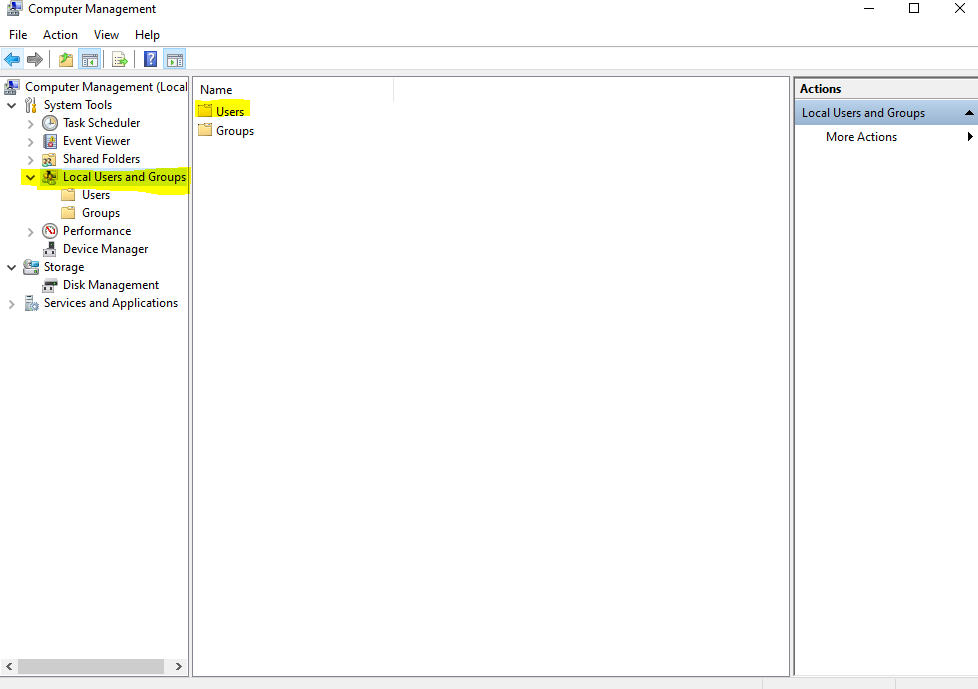Open the View menu
Screen dimensions: 978x689
(x=106, y=35)
